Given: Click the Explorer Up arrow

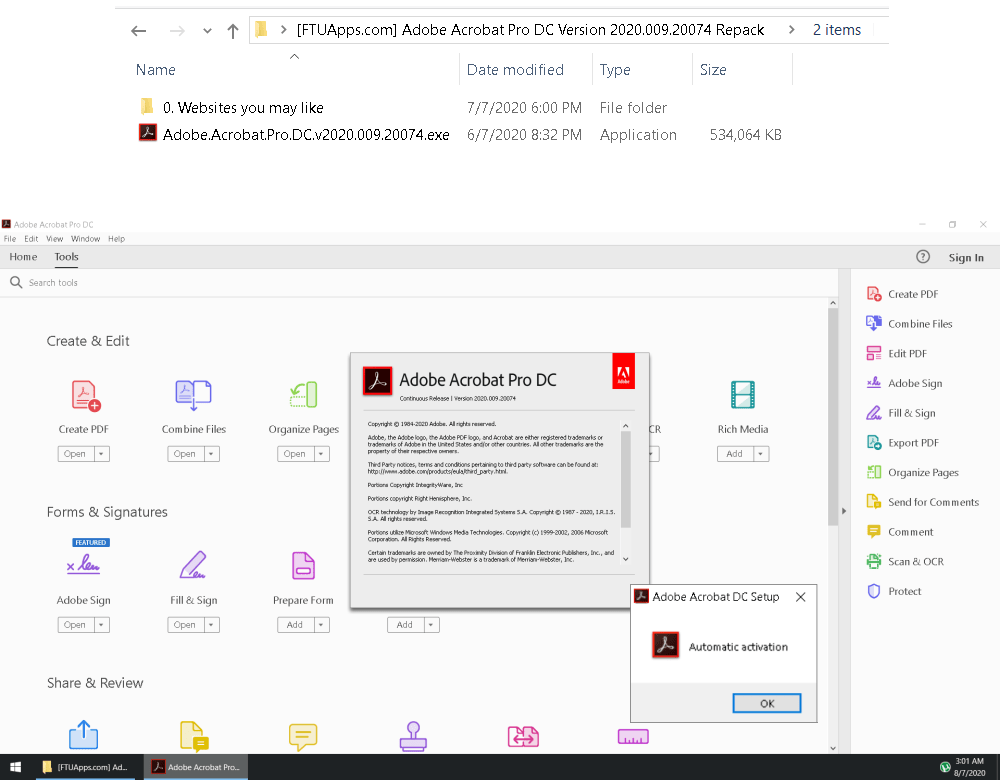Looking at the screenshot, I should [x=233, y=31].
